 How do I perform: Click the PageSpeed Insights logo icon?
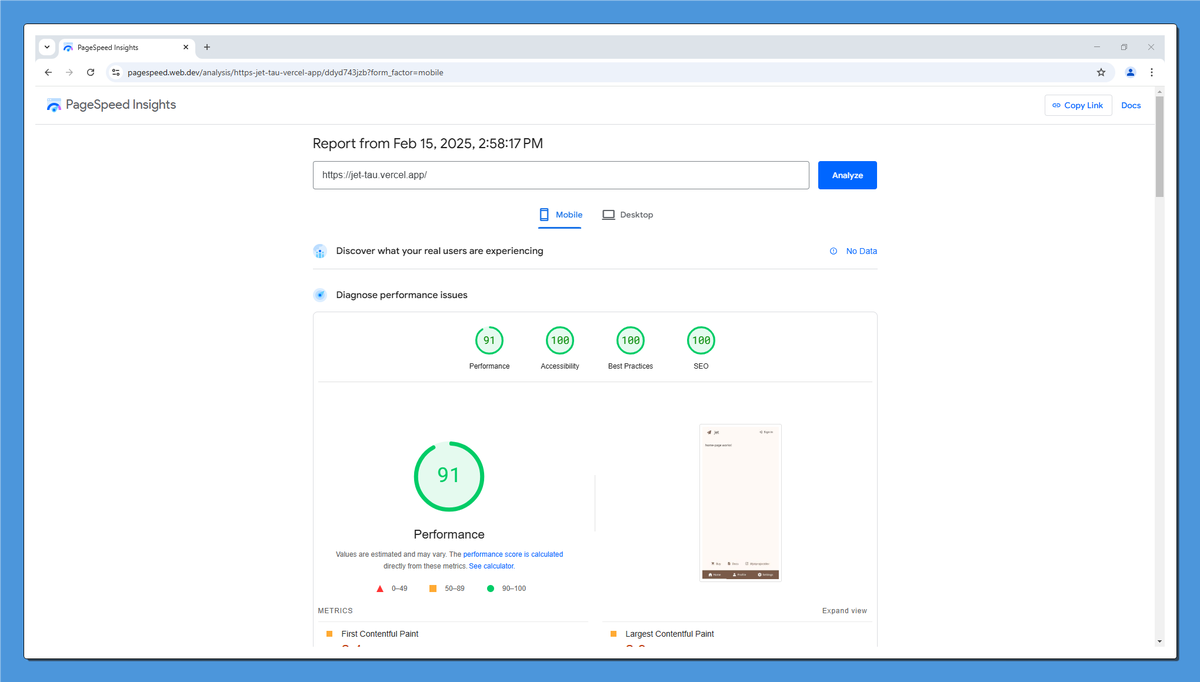(54, 105)
